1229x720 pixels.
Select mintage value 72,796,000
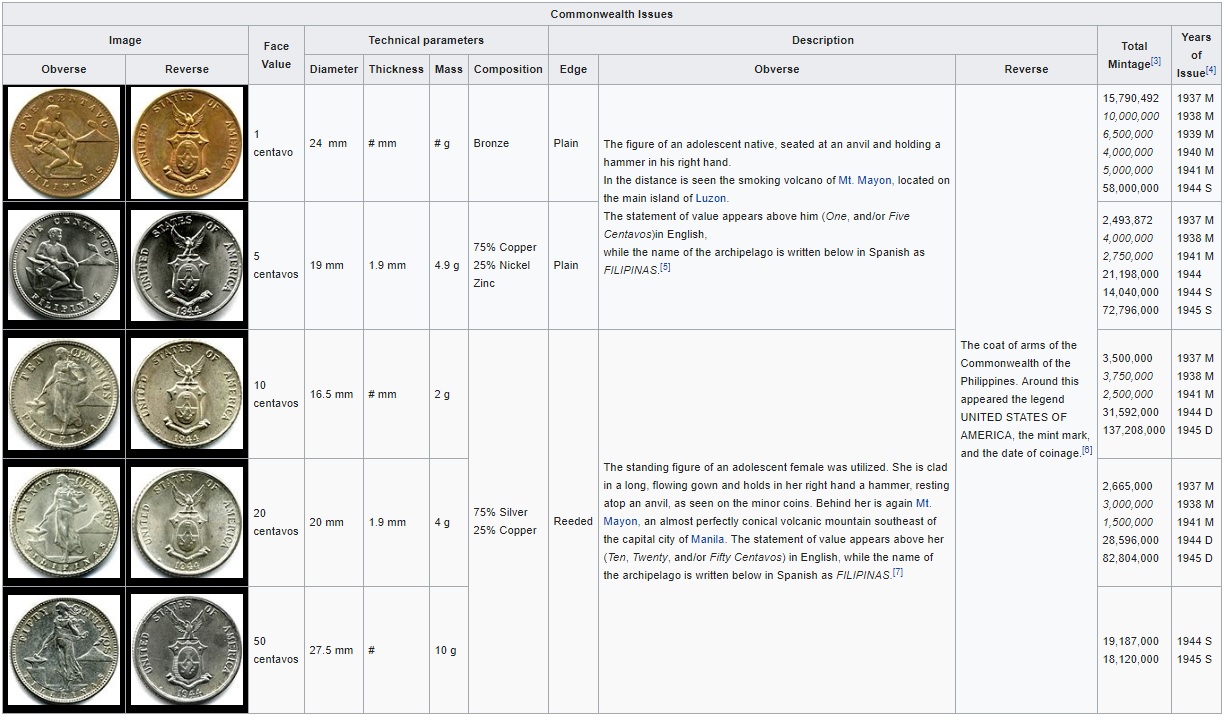pos(1131,310)
